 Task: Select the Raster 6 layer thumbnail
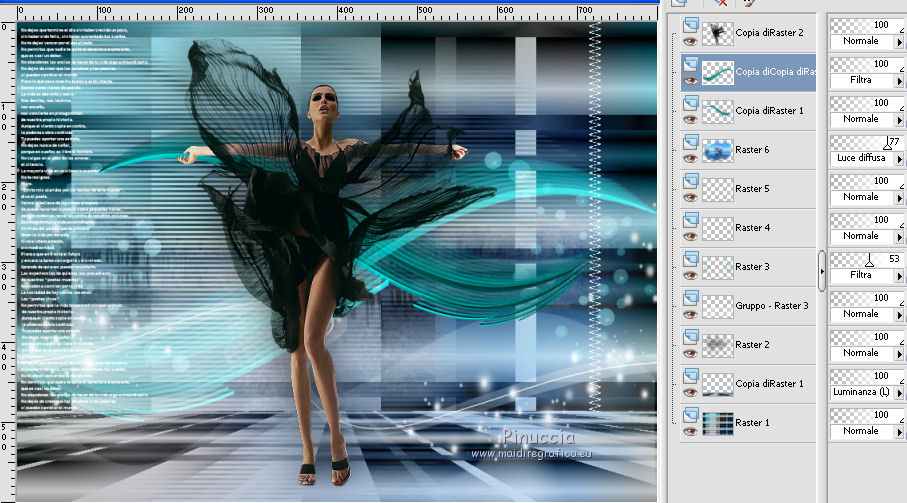[x=717, y=150]
